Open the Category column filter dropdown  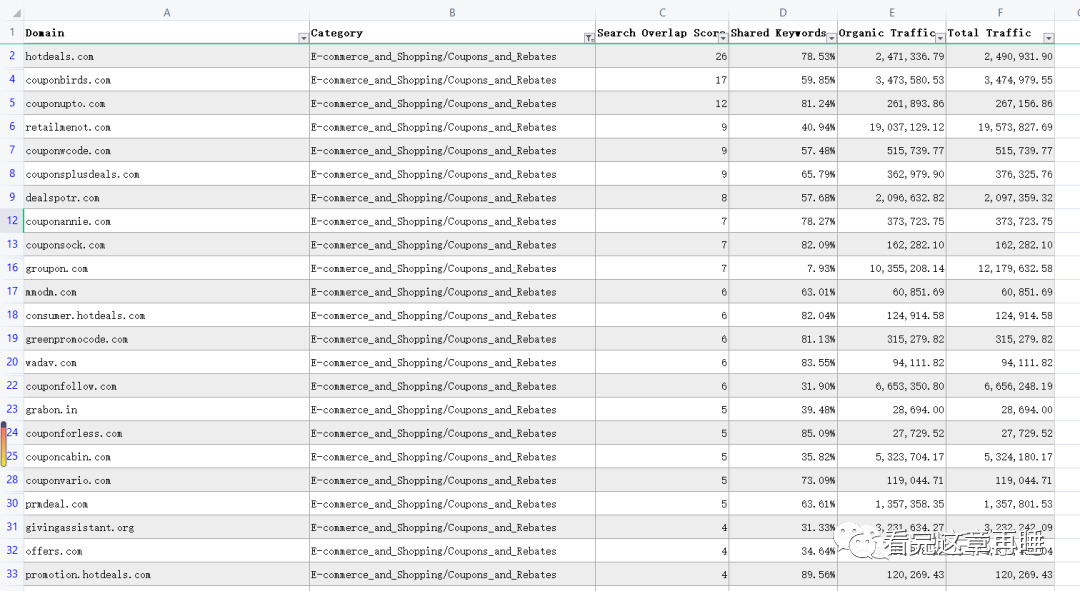589,38
